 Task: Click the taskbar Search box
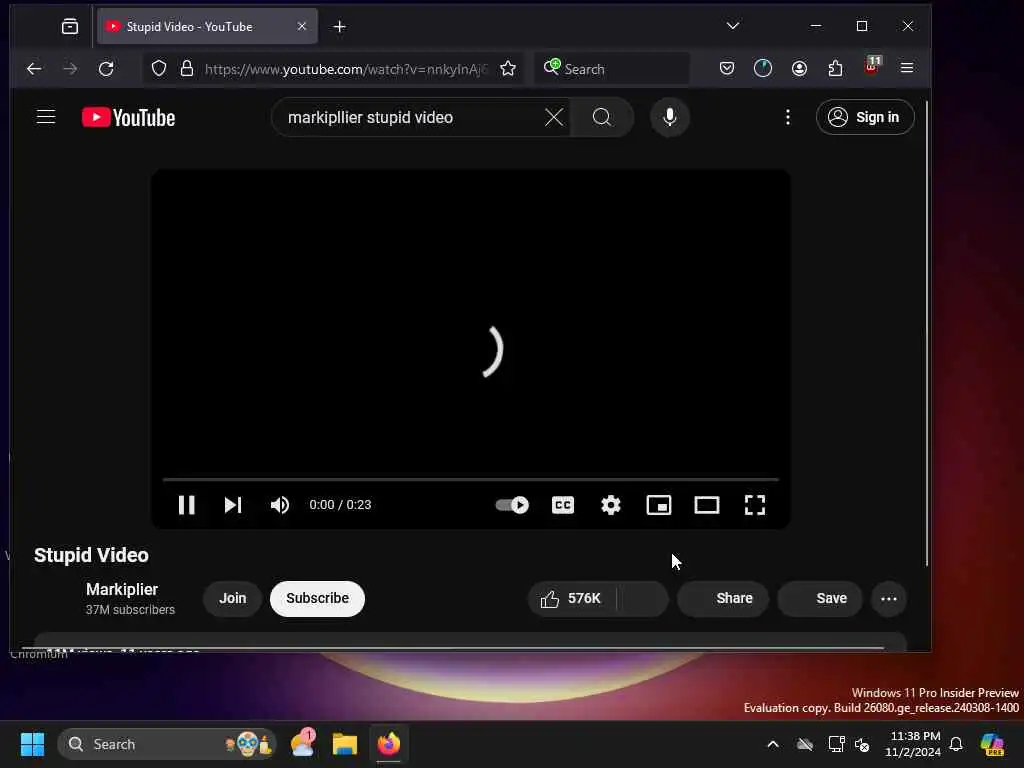(167, 744)
